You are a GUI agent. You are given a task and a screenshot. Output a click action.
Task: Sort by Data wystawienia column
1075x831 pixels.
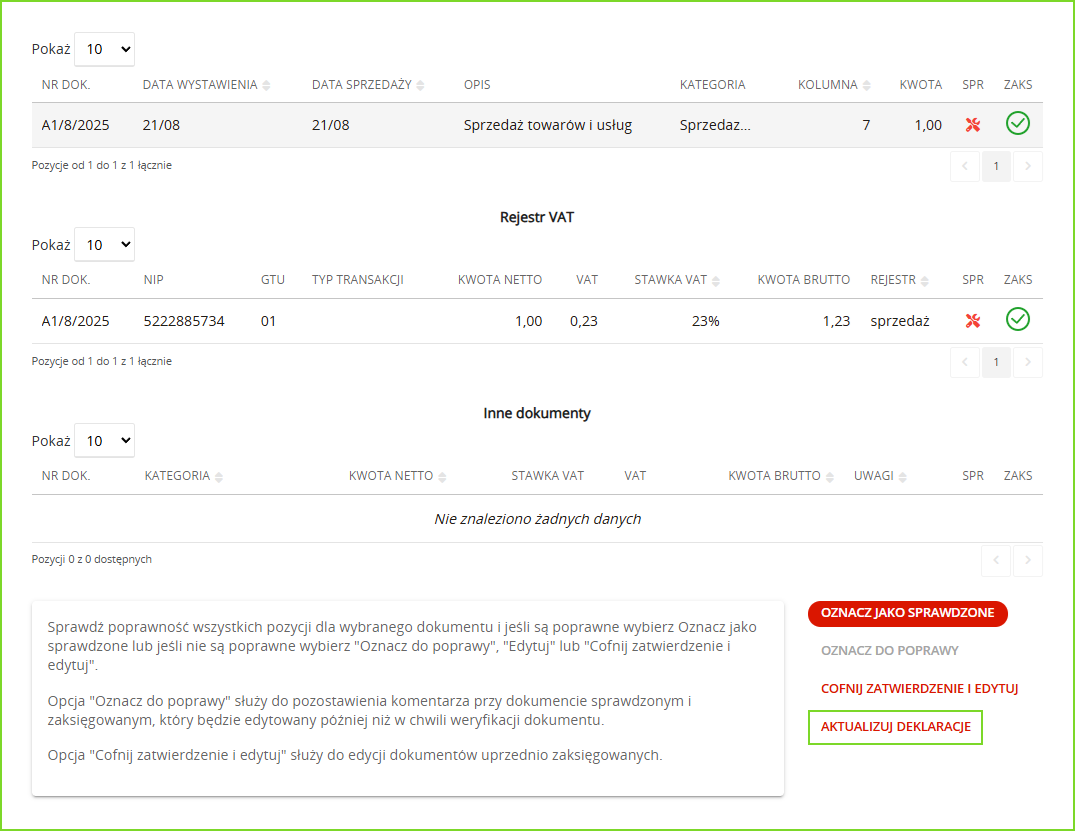click(207, 85)
